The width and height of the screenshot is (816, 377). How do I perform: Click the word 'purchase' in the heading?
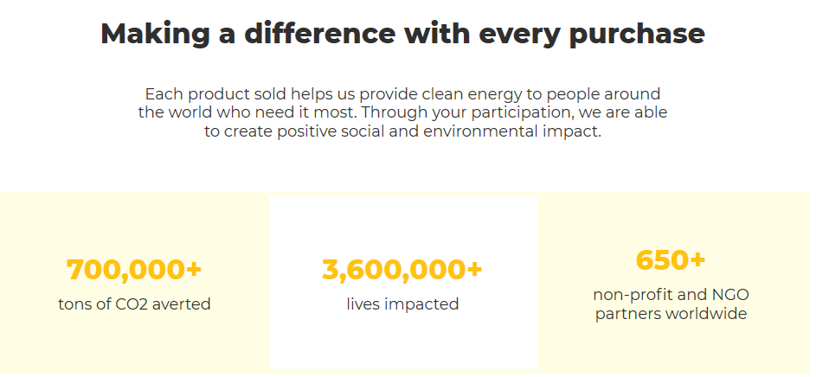pos(637,34)
